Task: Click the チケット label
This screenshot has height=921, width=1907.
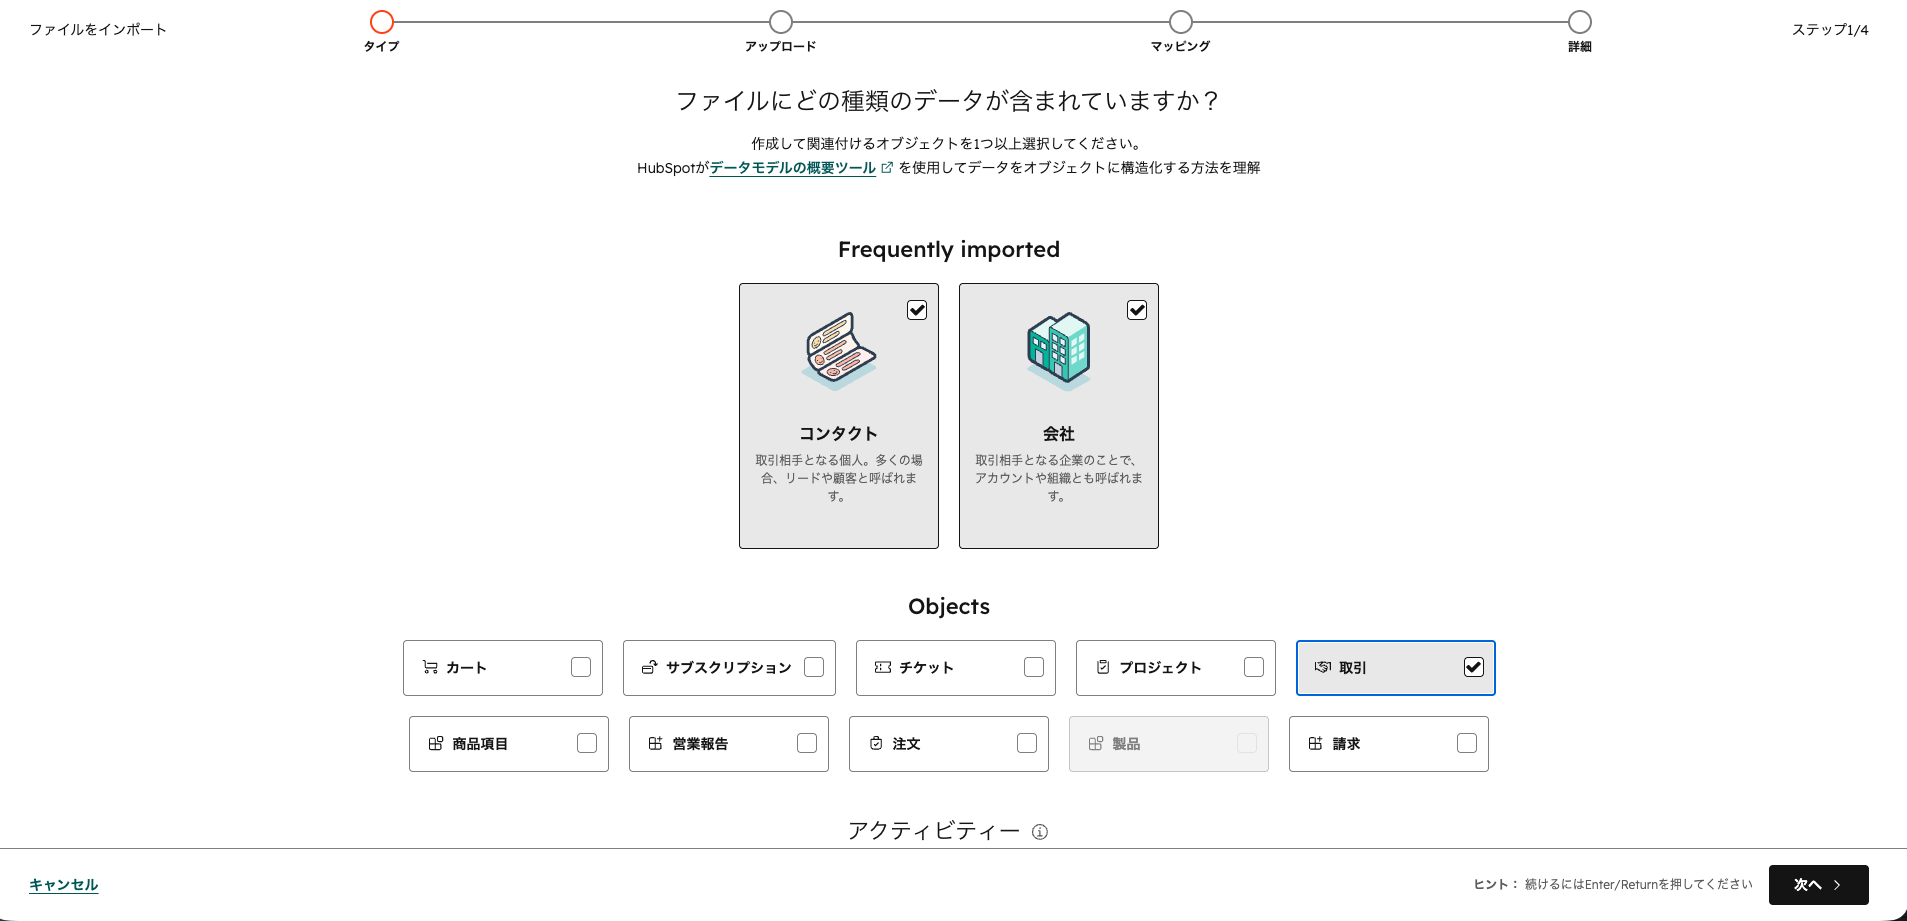Action: click(927, 667)
